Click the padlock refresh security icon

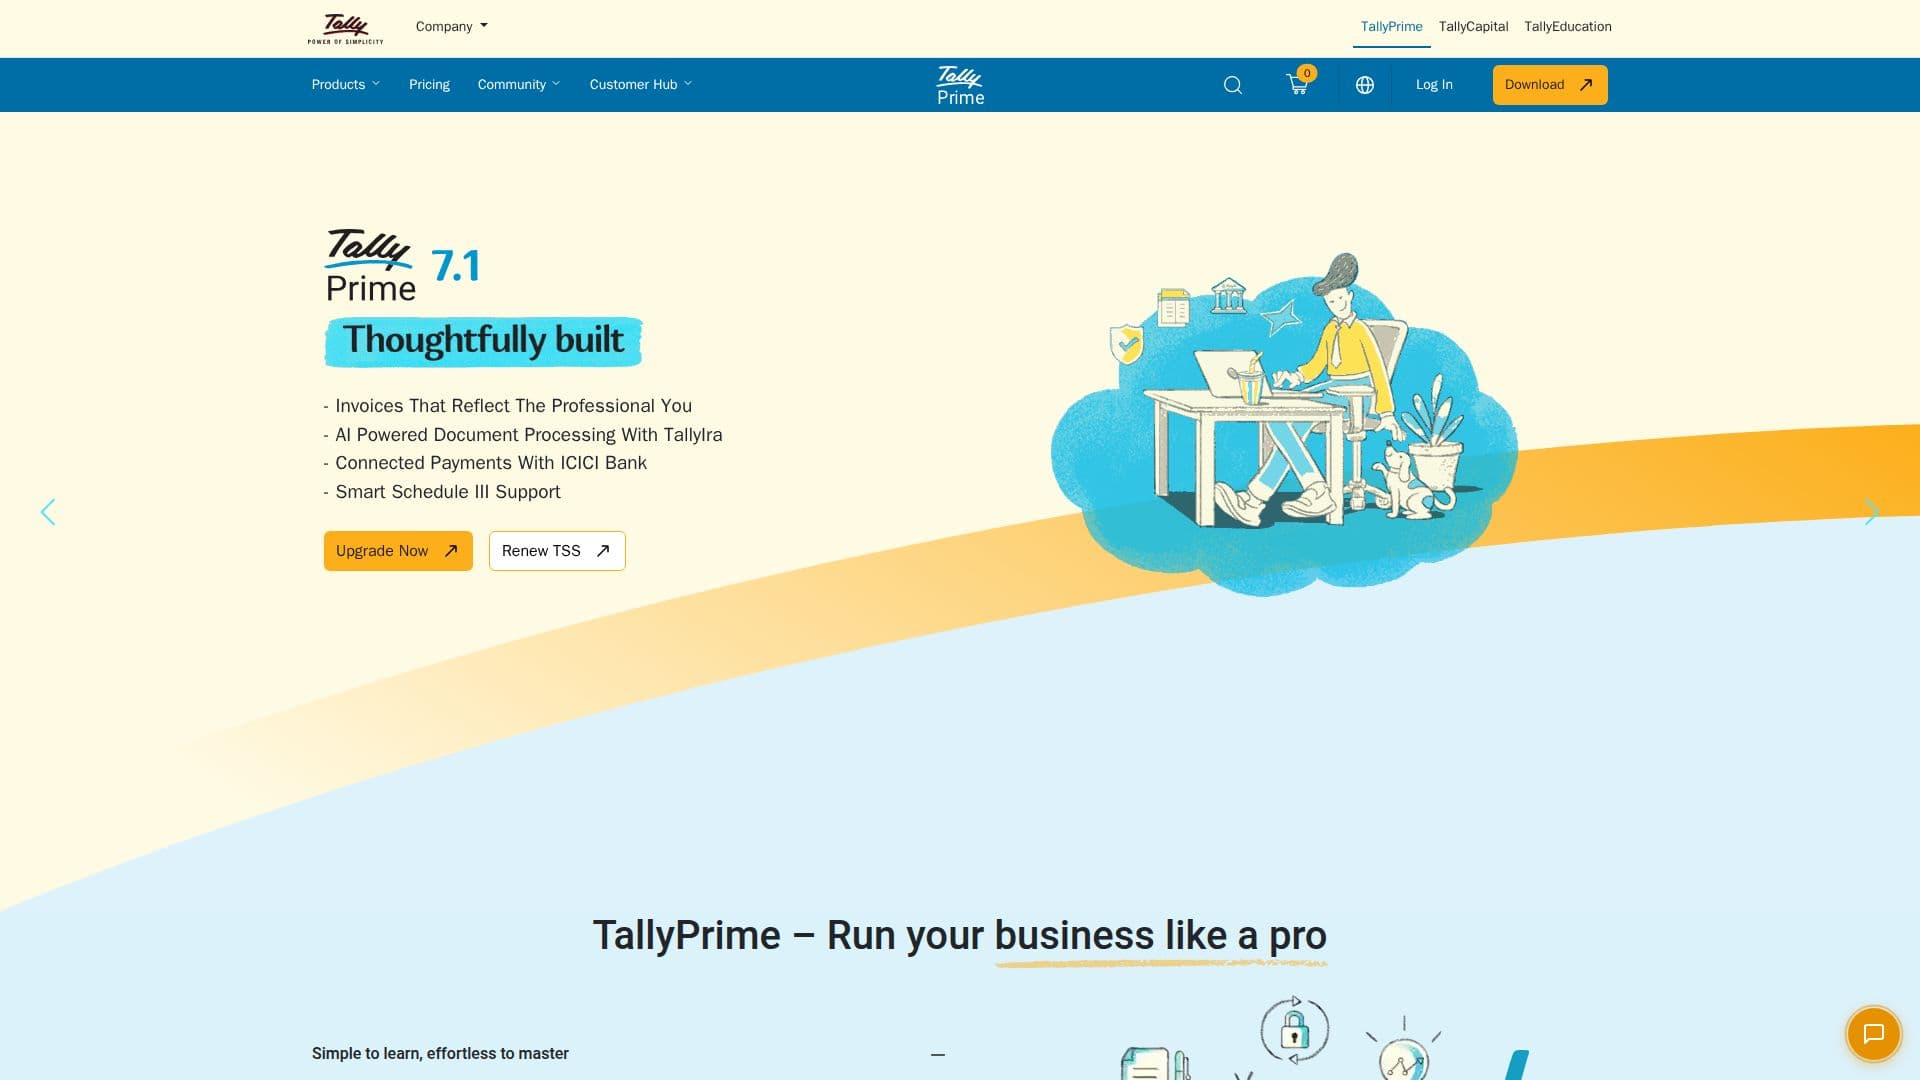point(1294,1029)
